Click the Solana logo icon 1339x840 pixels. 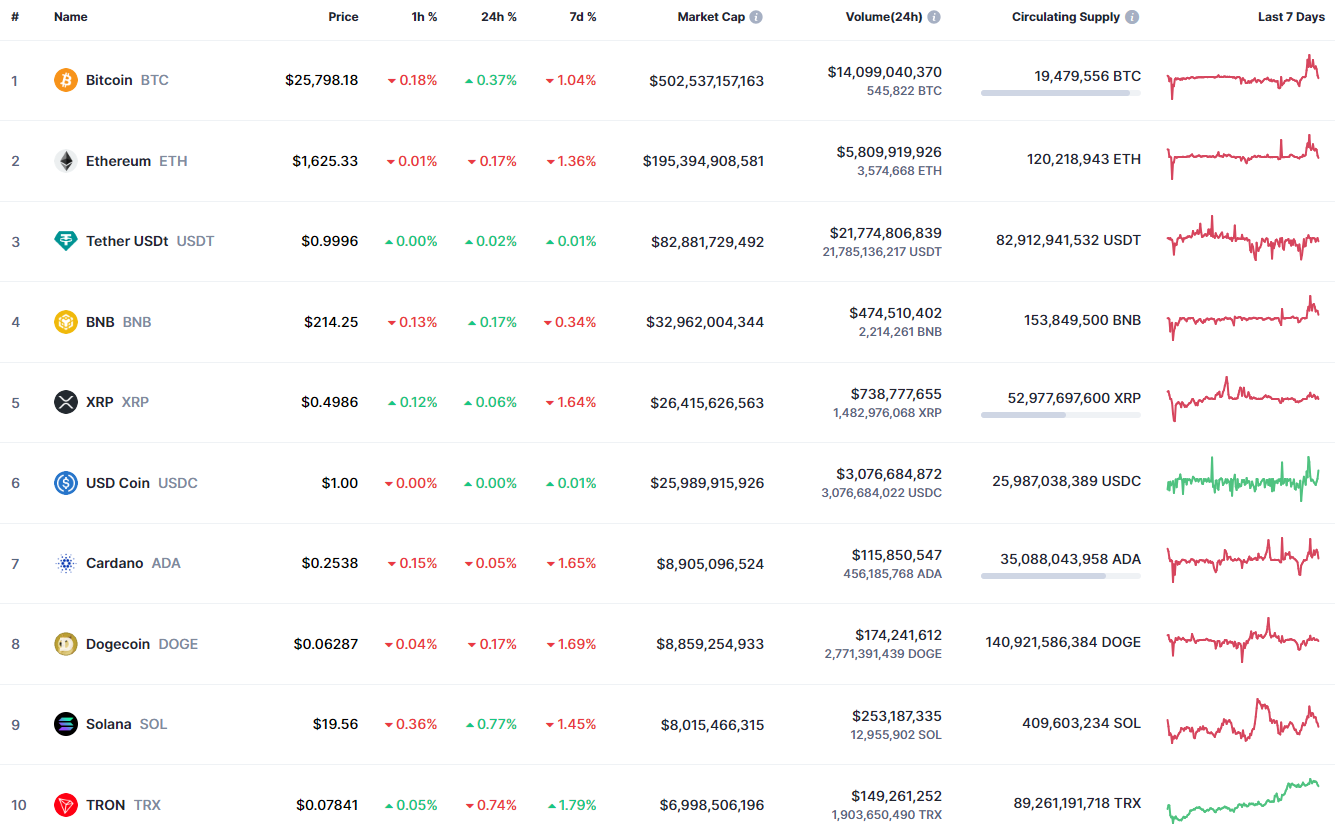(66, 724)
